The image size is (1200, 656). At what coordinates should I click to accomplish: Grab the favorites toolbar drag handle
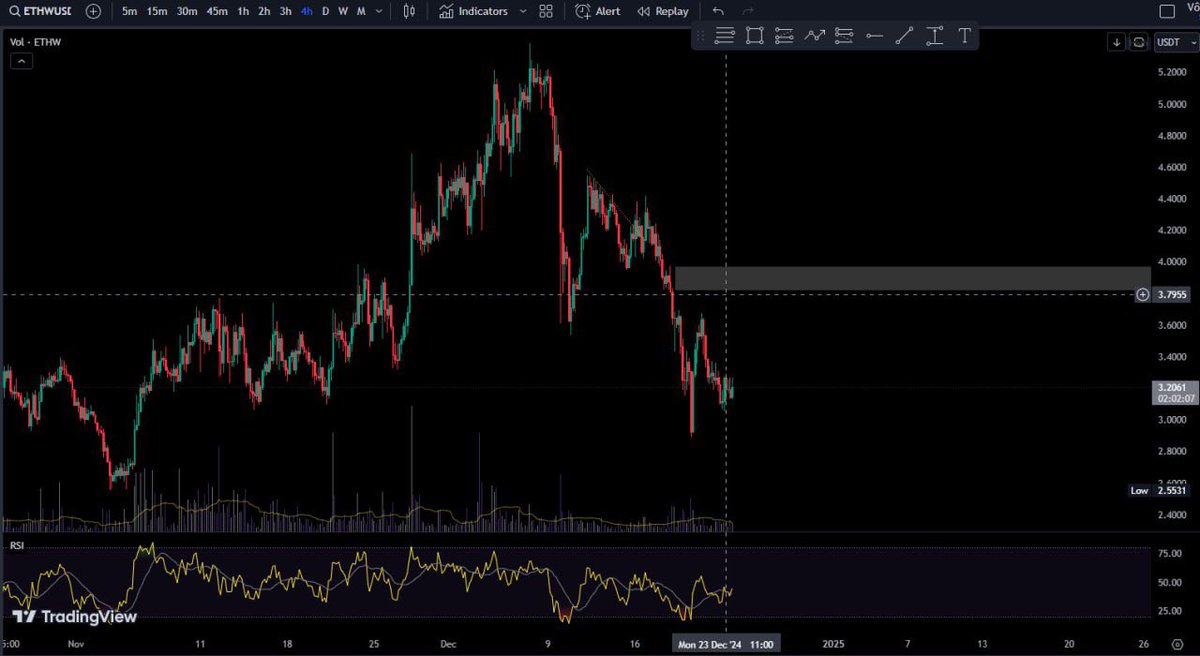701,36
